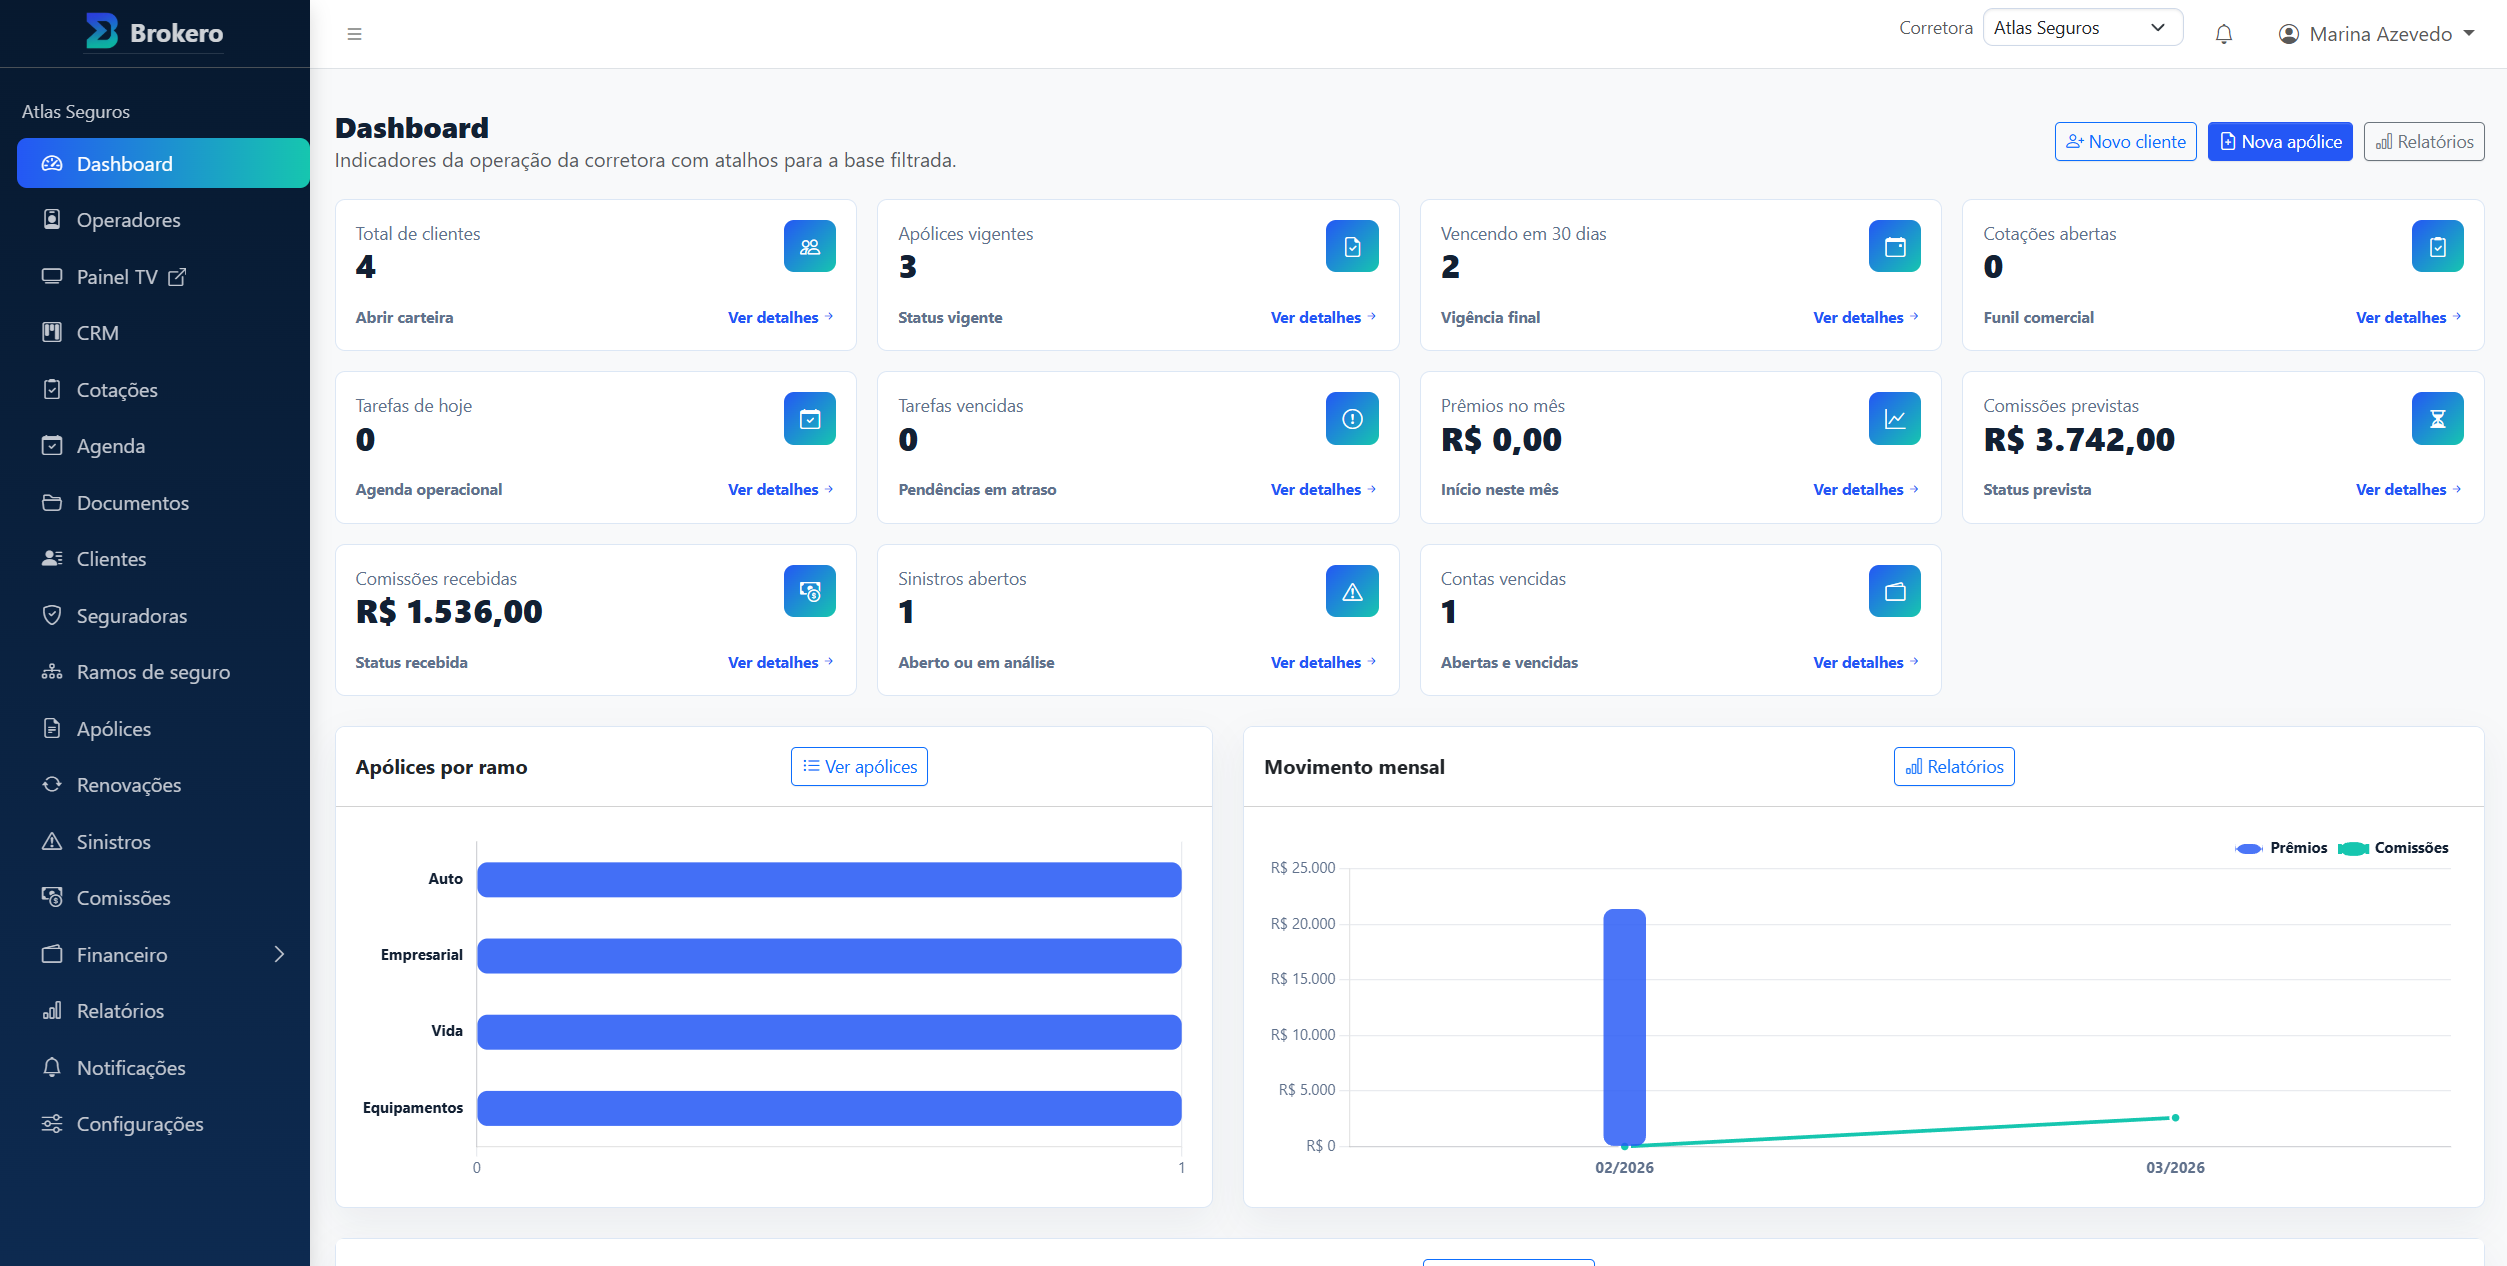Click the Vencendo em 30 dias calendar icon
This screenshot has height=1266, width=2507.
1894,246
